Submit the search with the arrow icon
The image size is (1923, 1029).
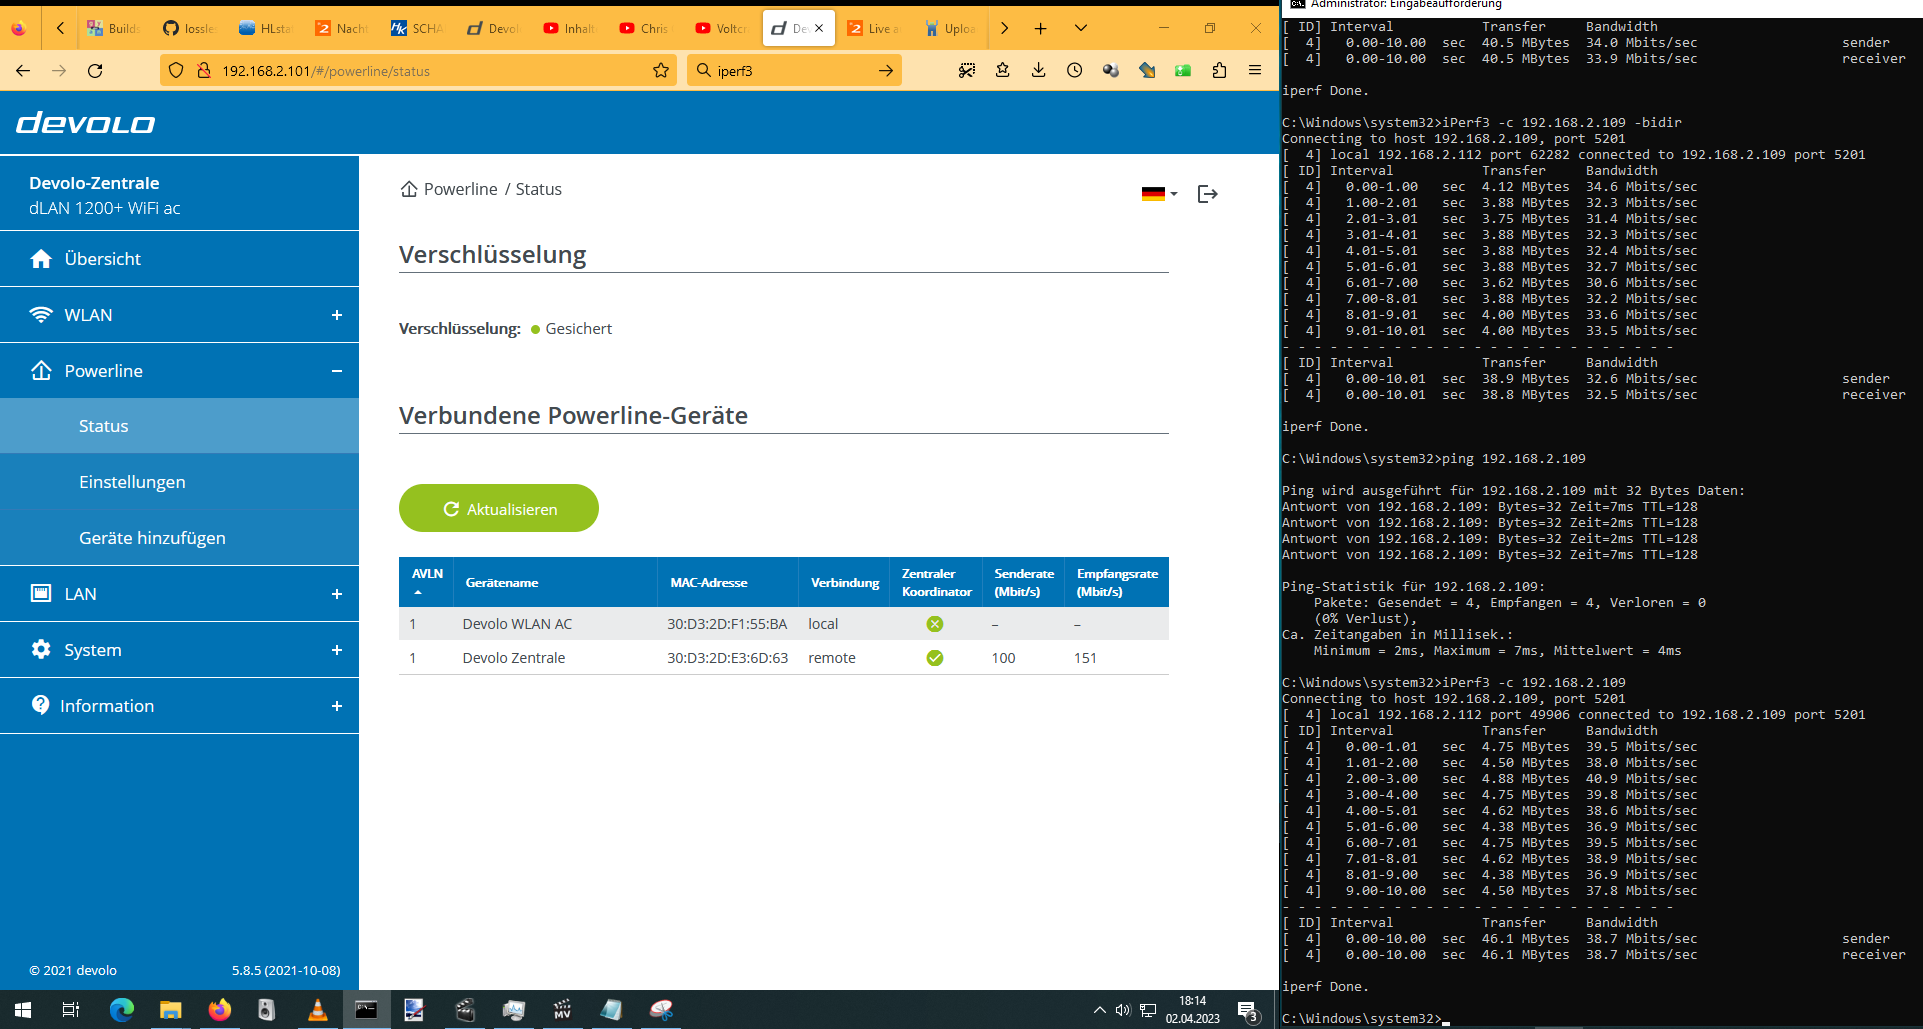point(886,70)
